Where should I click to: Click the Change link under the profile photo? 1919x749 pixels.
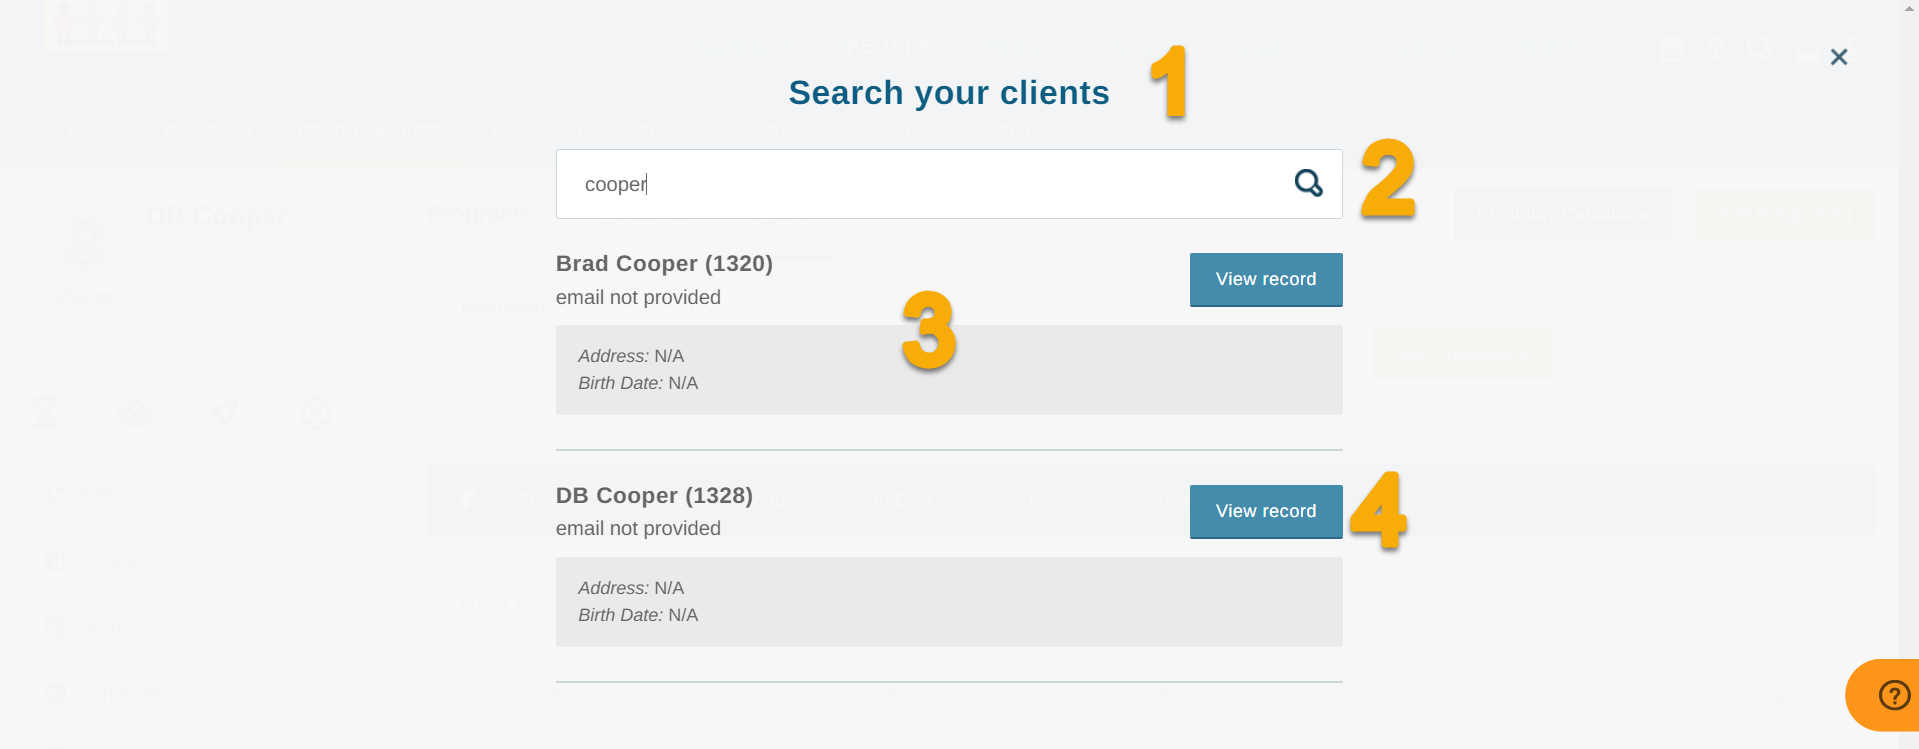click(x=84, y=296)
